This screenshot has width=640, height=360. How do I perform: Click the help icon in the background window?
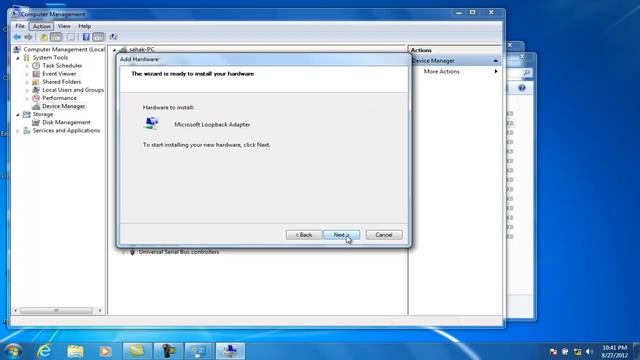522,88
